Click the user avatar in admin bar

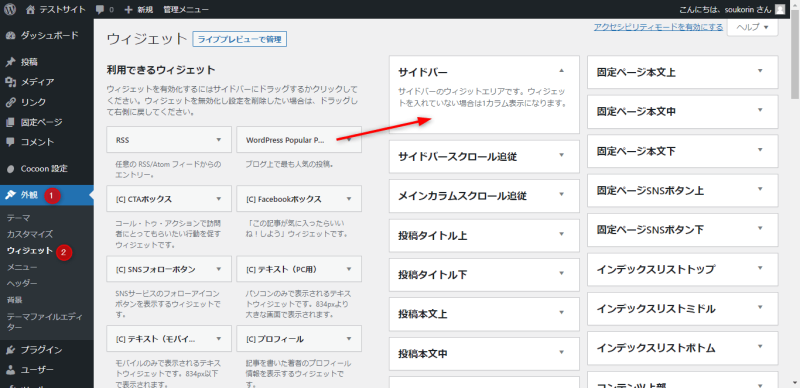pos(780,9)
